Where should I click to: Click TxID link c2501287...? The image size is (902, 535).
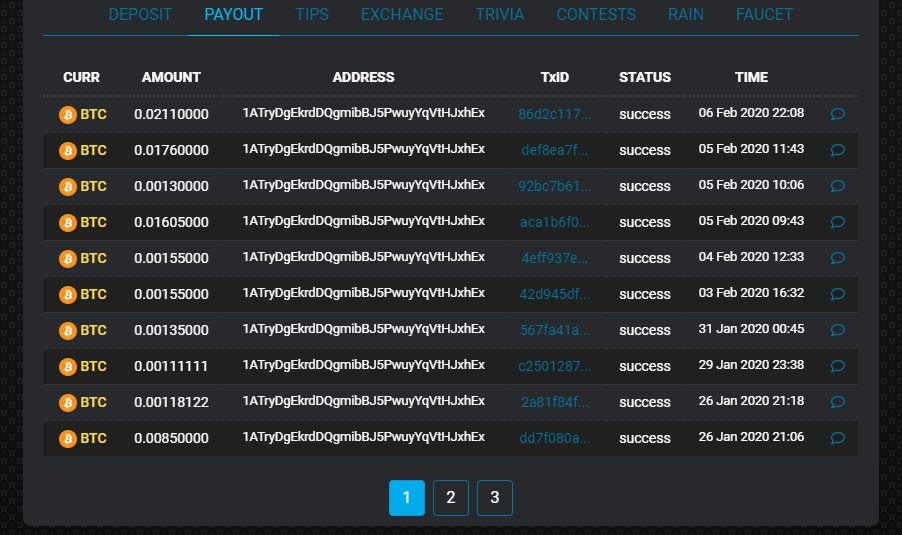click(x=554, y=366)
